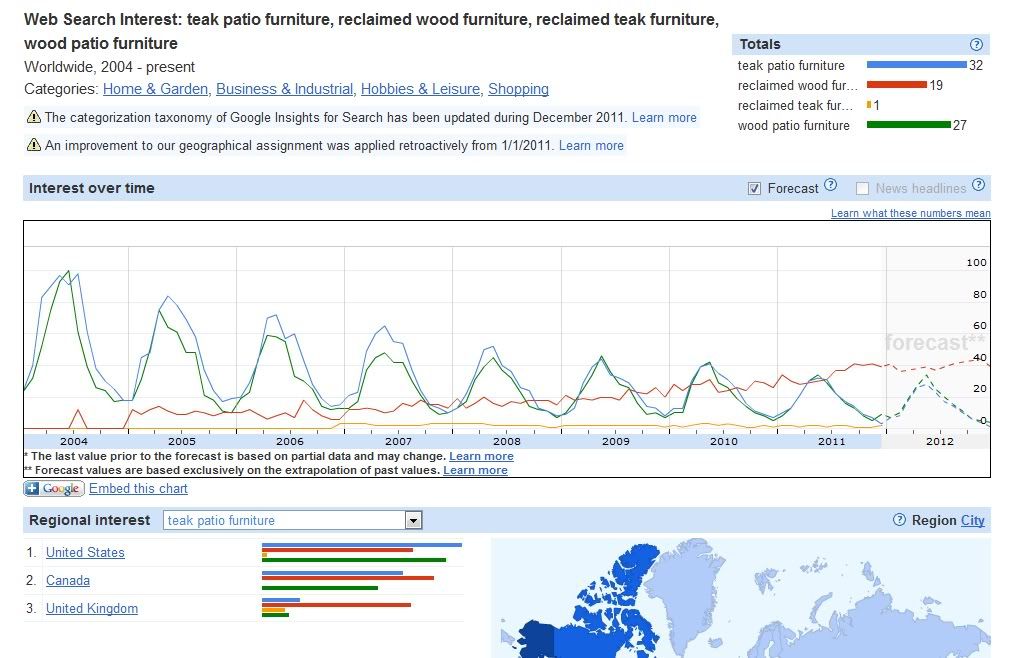Click yellow reclaimed teak furniture totals bar

point(869,104)
